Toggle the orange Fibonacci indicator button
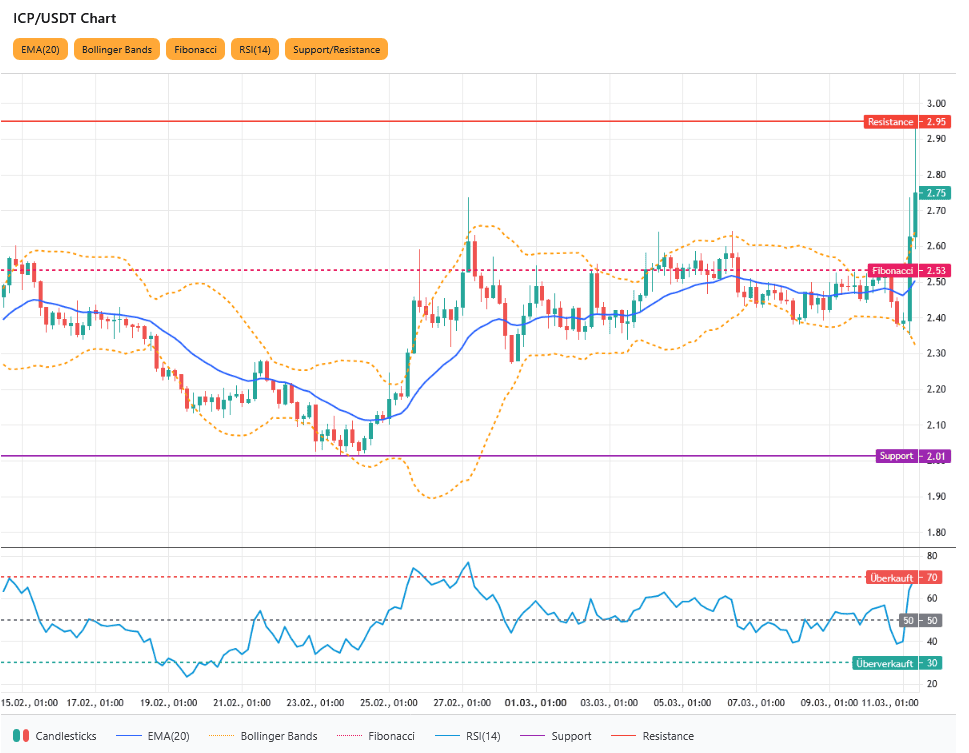The width and height of the screenshot is (969, 753). coord(196,49)
